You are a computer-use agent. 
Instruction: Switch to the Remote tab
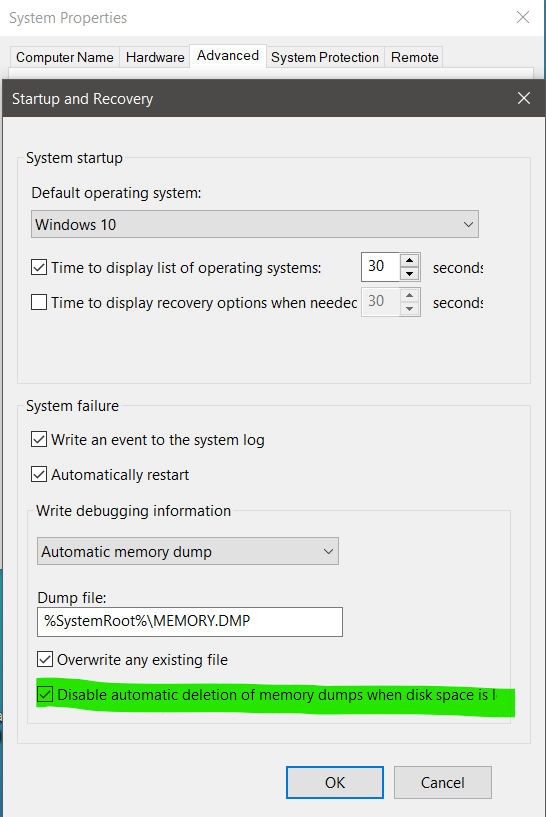[415, 57]
